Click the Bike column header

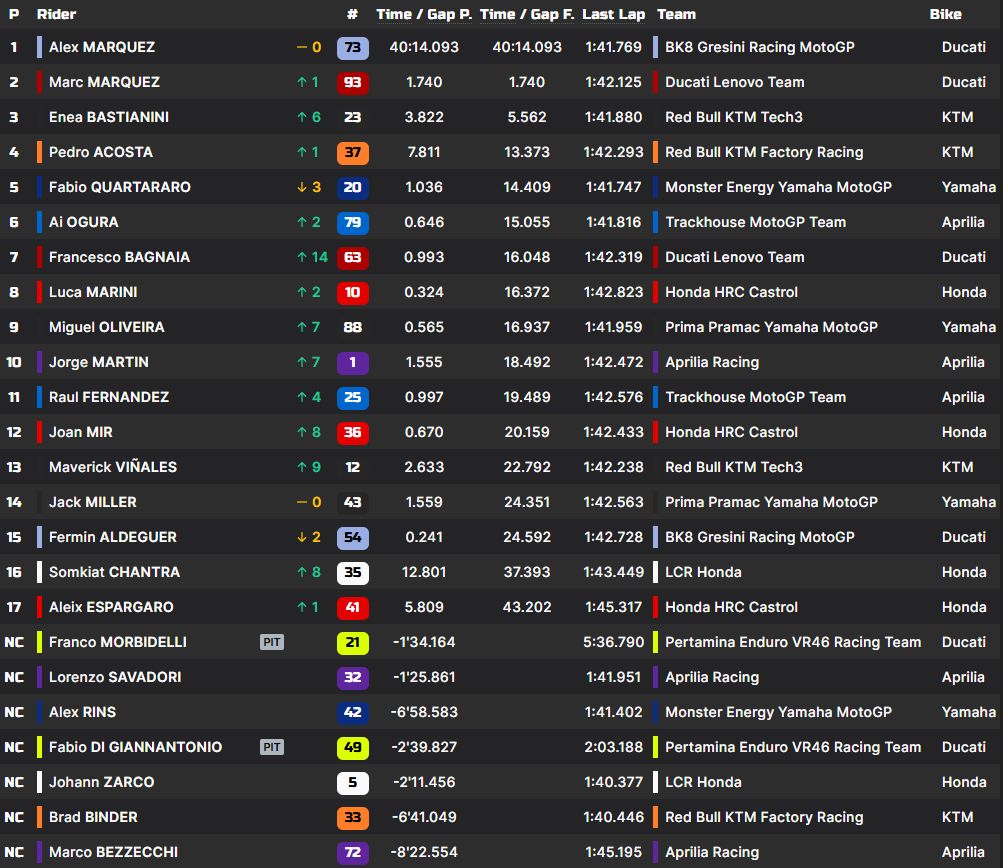945,14
